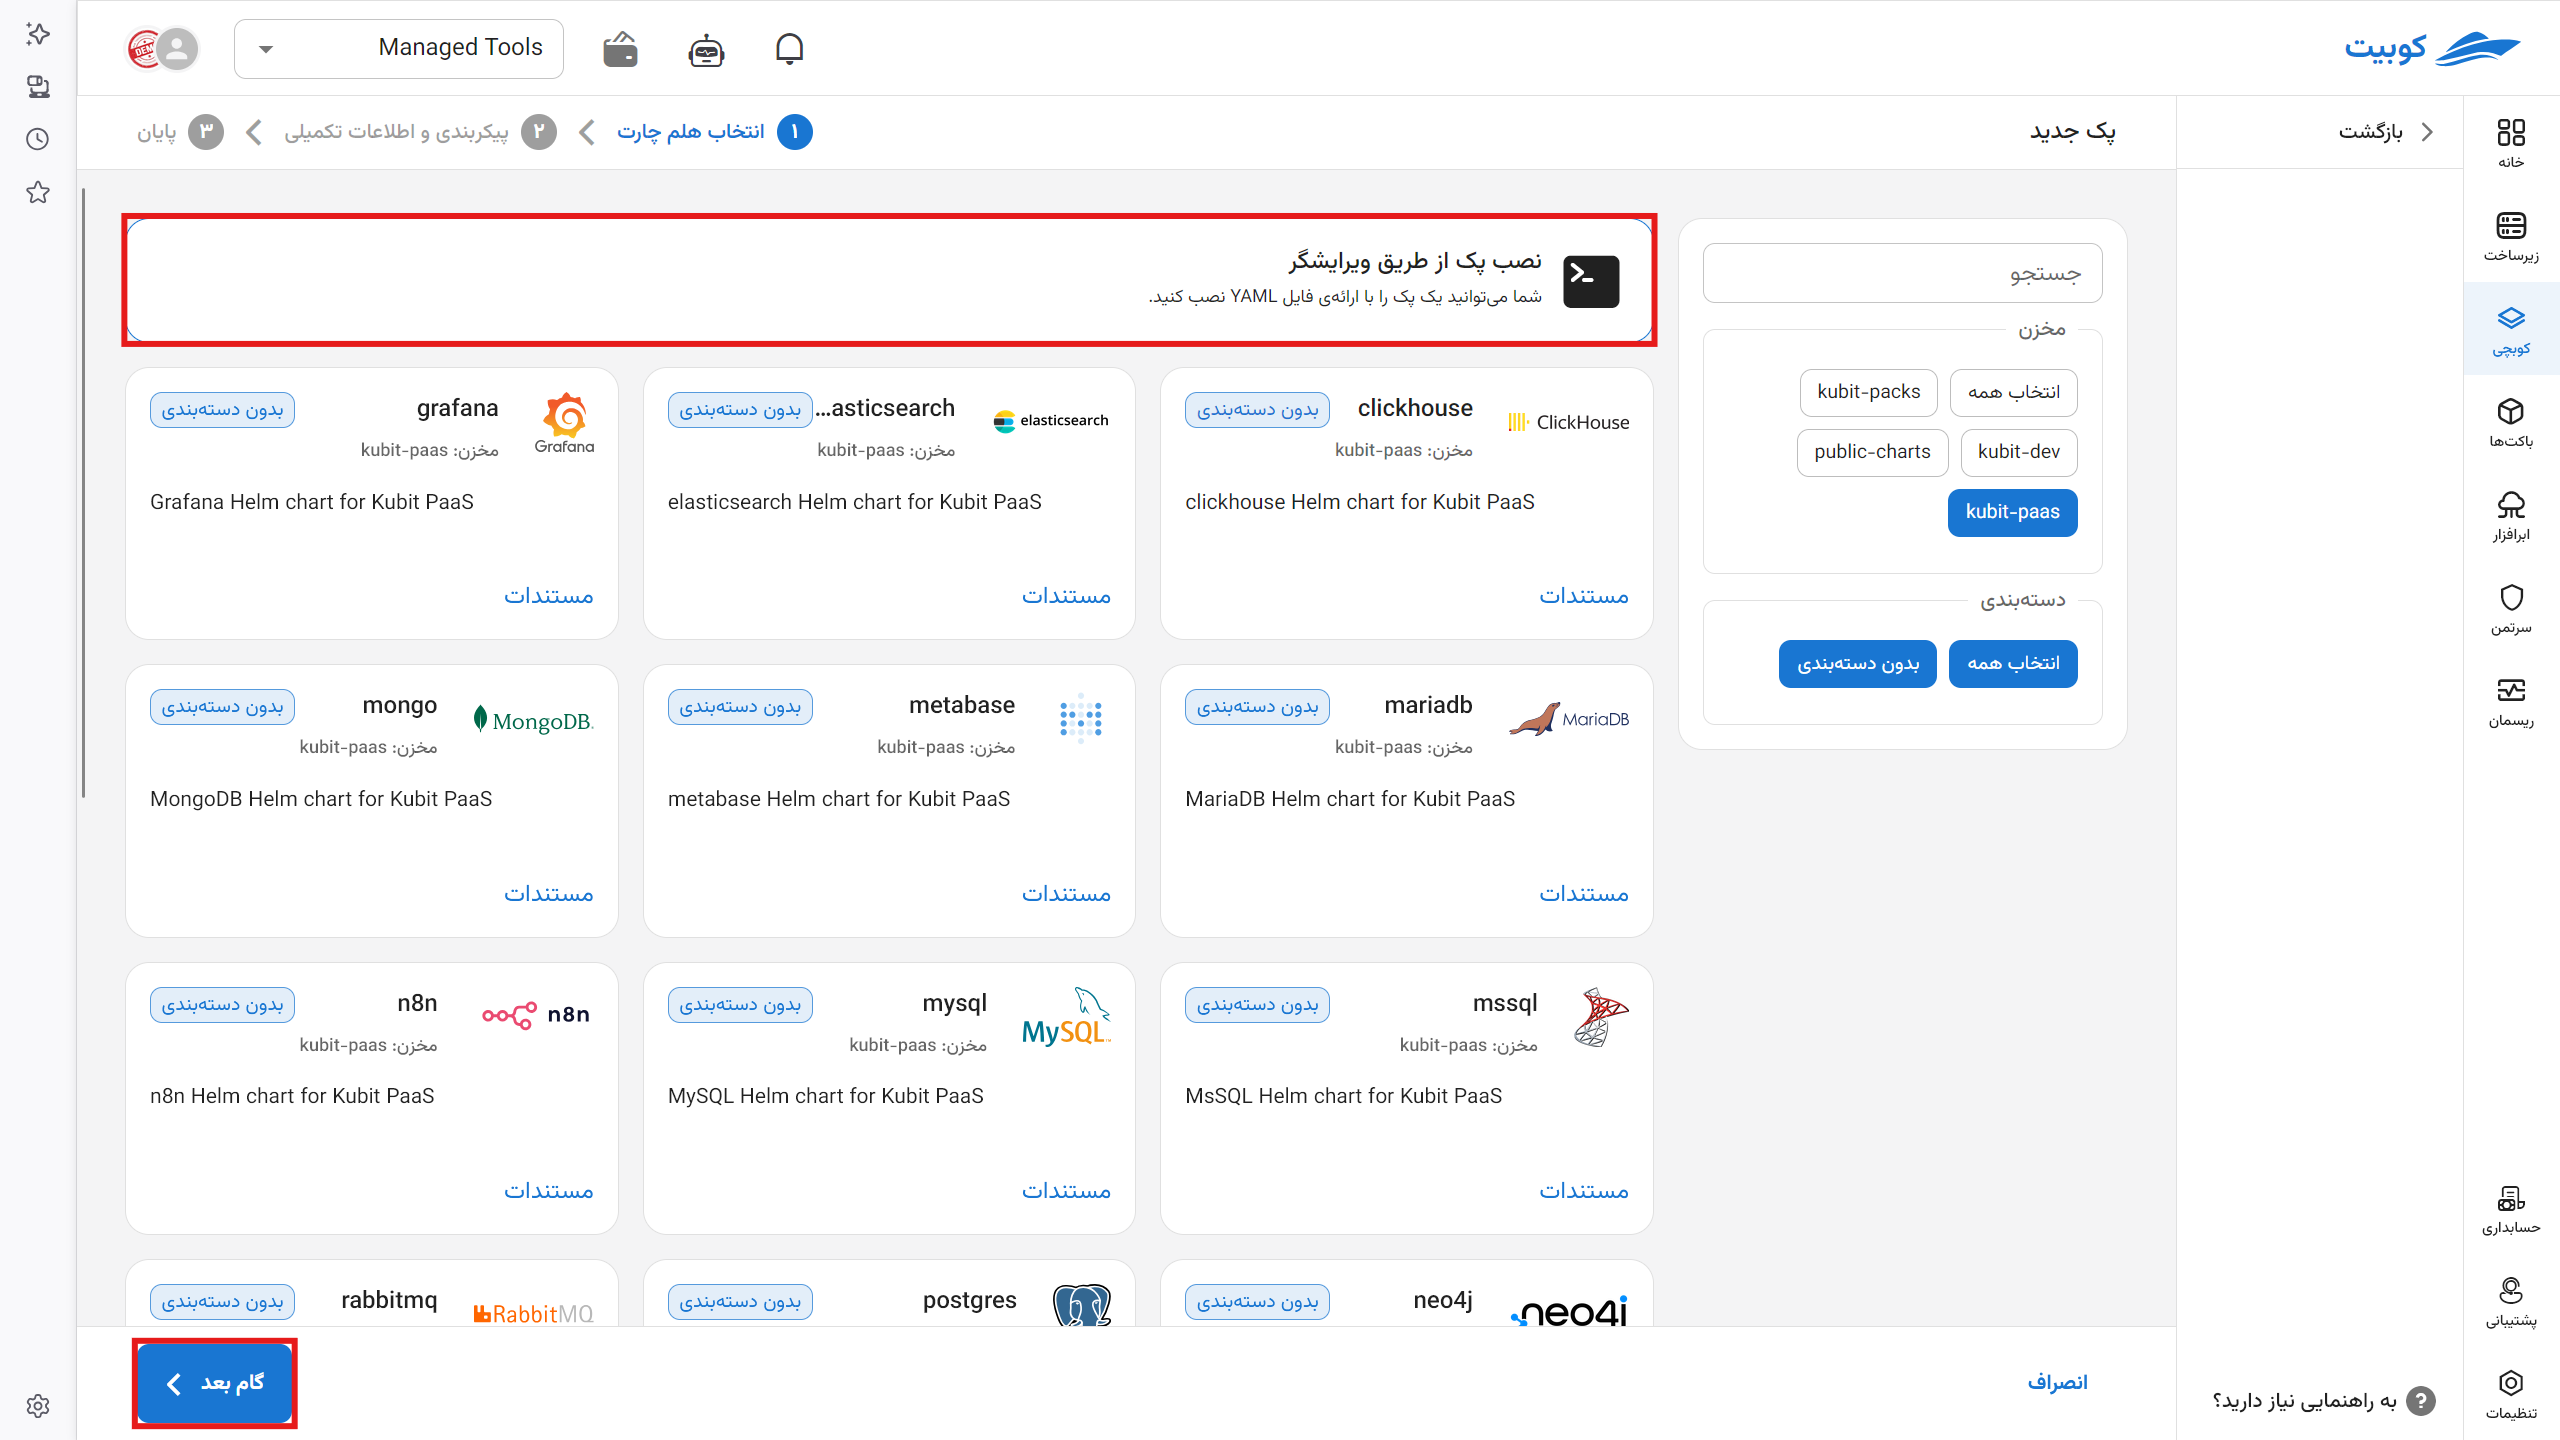Open the user profile avatar
Screen dimensions: 2560x1440
(x=178, y=48)
